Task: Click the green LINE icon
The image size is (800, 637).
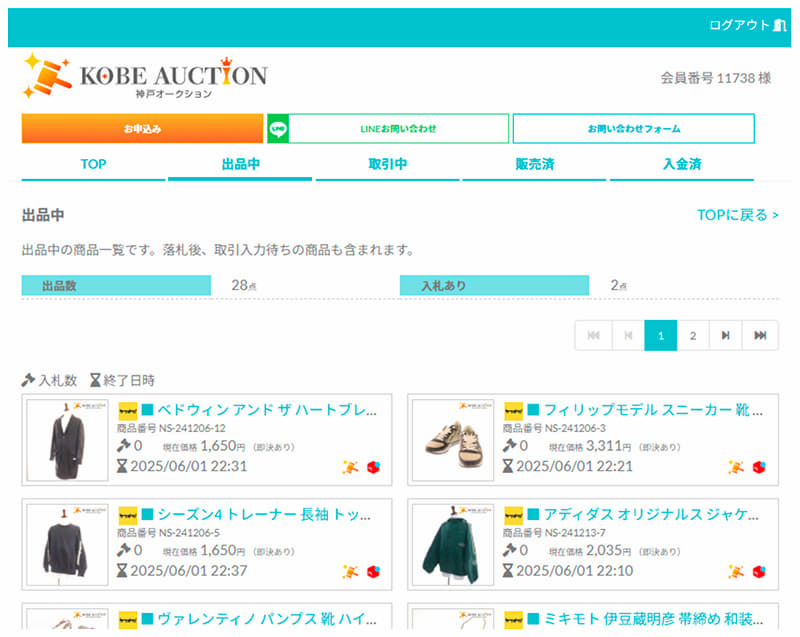Action: click(278, 129)
